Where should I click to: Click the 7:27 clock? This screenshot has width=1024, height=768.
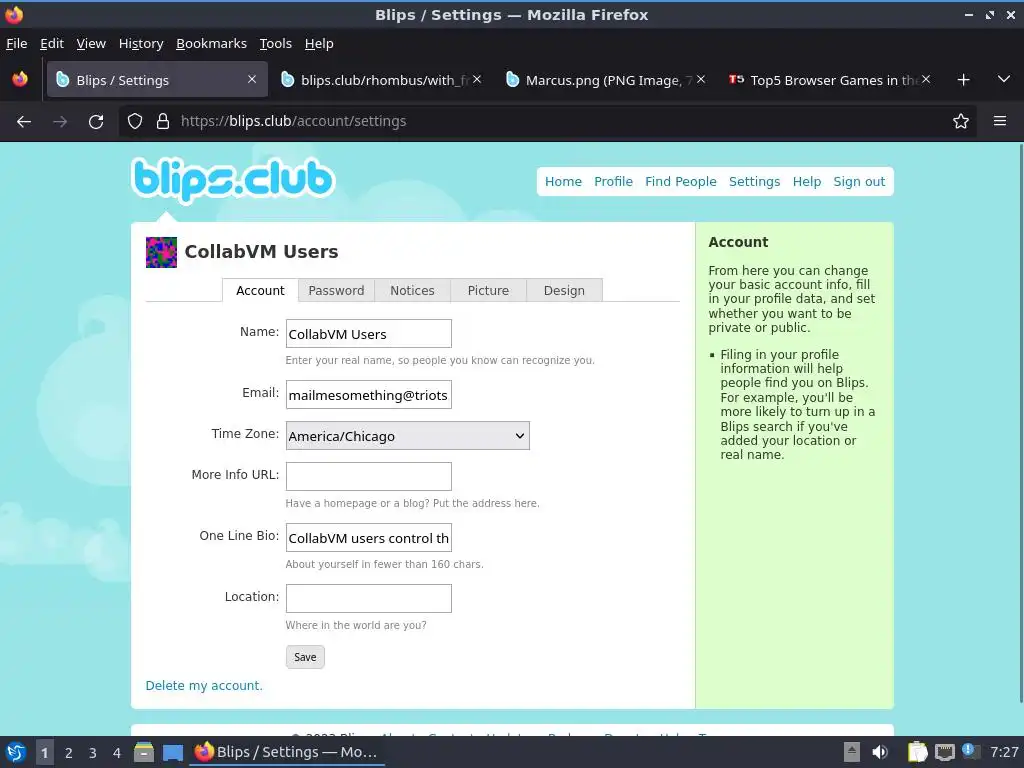pos(1004,752)
